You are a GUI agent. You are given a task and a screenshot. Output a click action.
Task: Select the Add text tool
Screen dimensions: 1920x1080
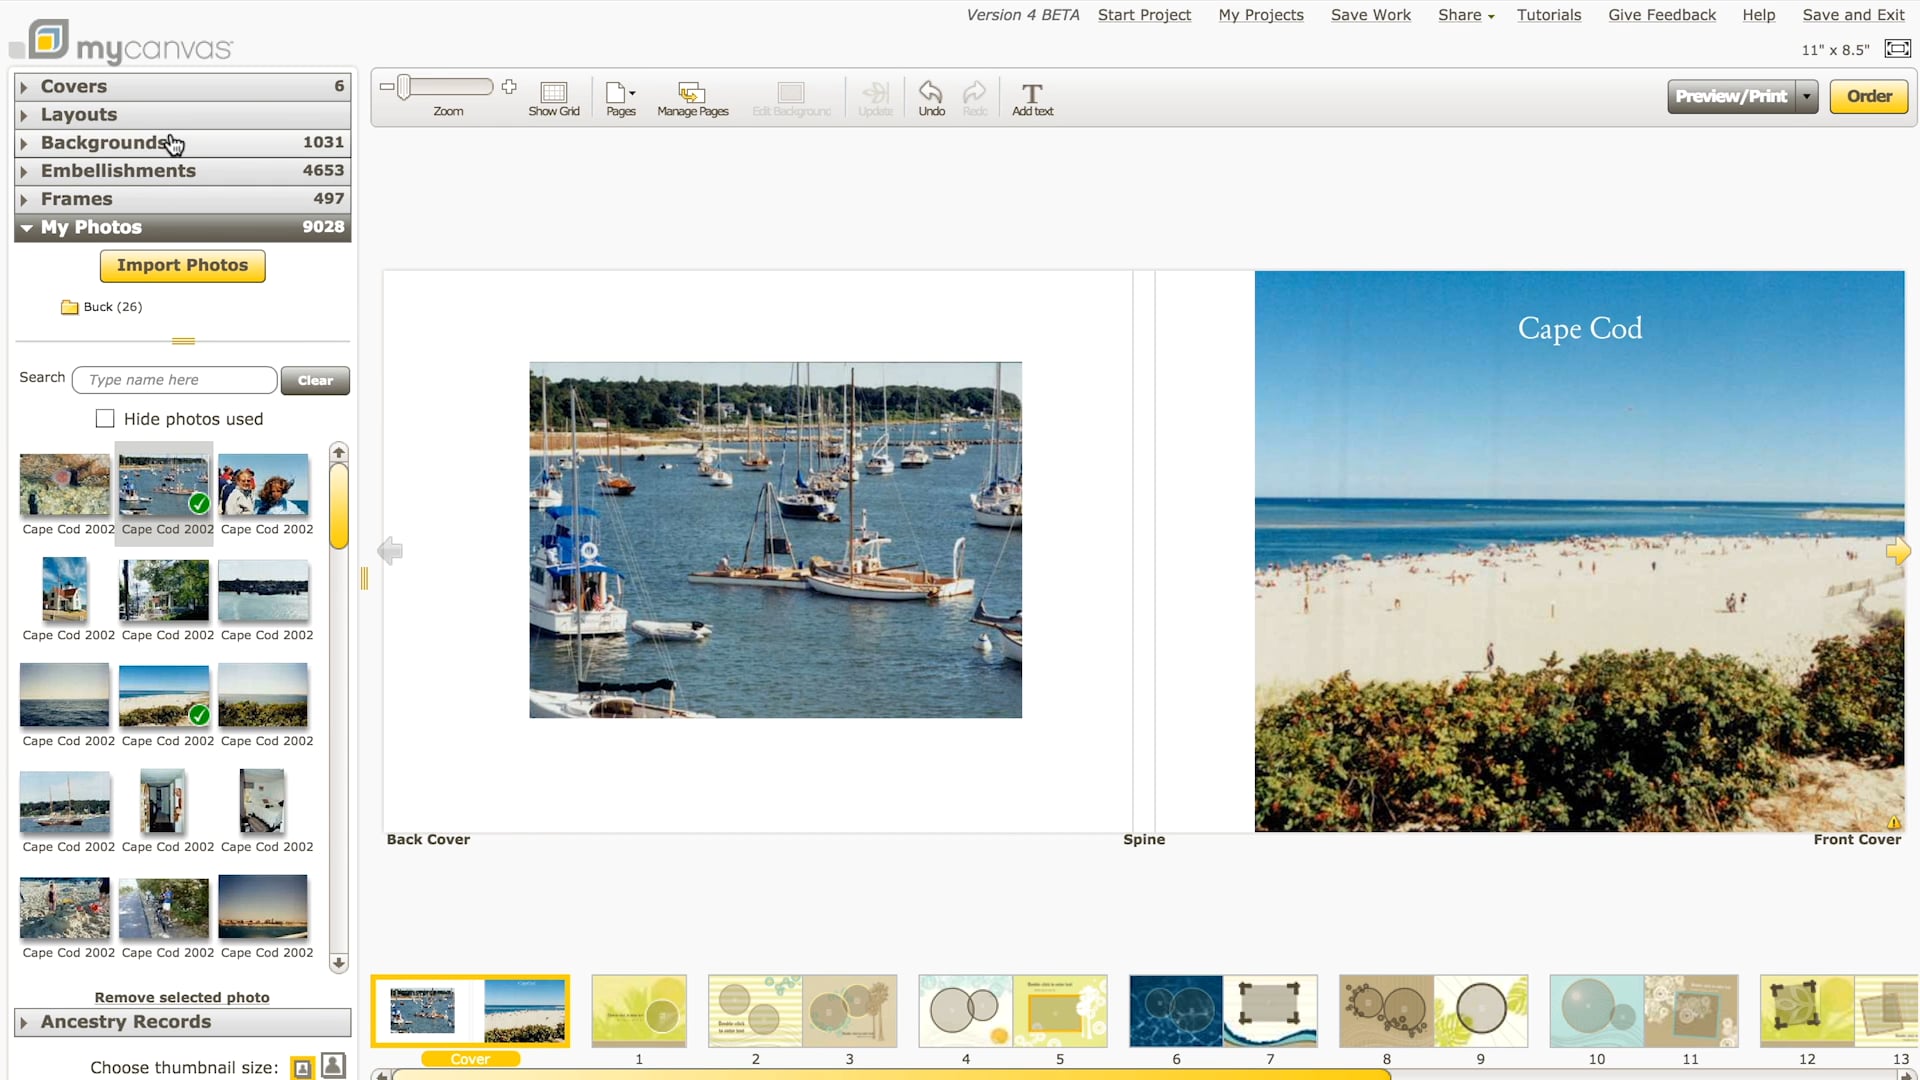pos(1032,95)
